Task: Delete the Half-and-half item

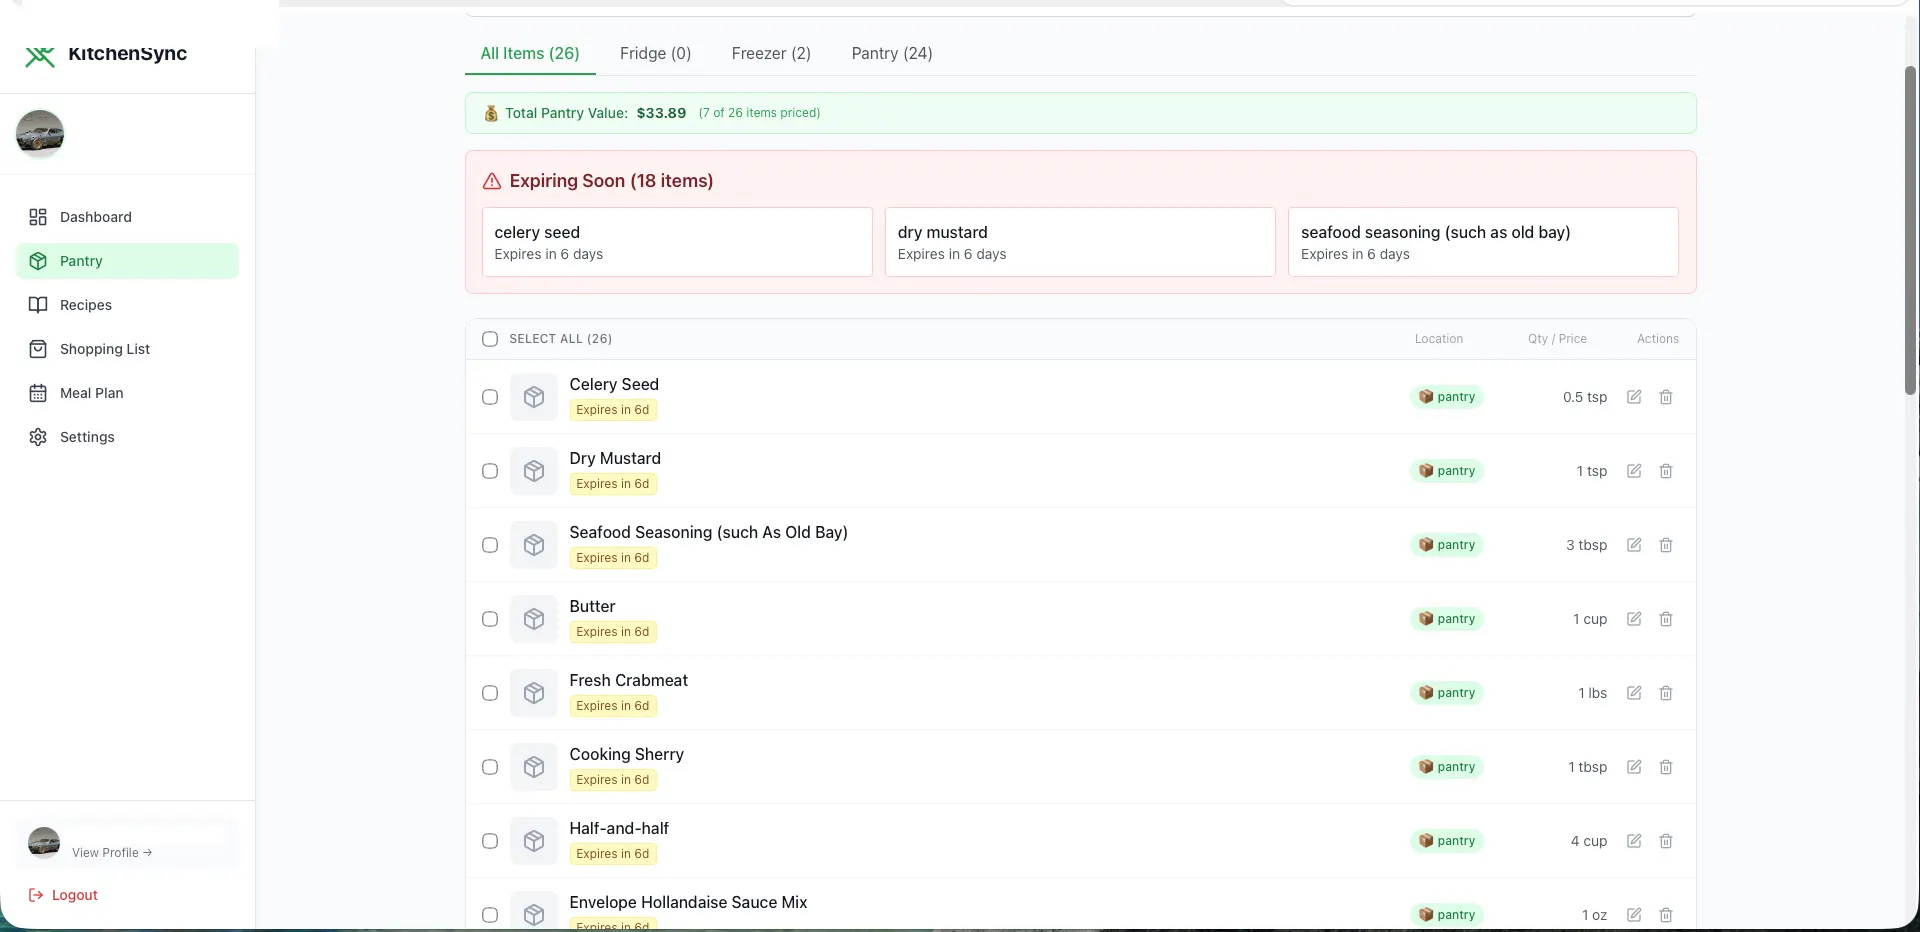Action: [x=1666, y=841]
